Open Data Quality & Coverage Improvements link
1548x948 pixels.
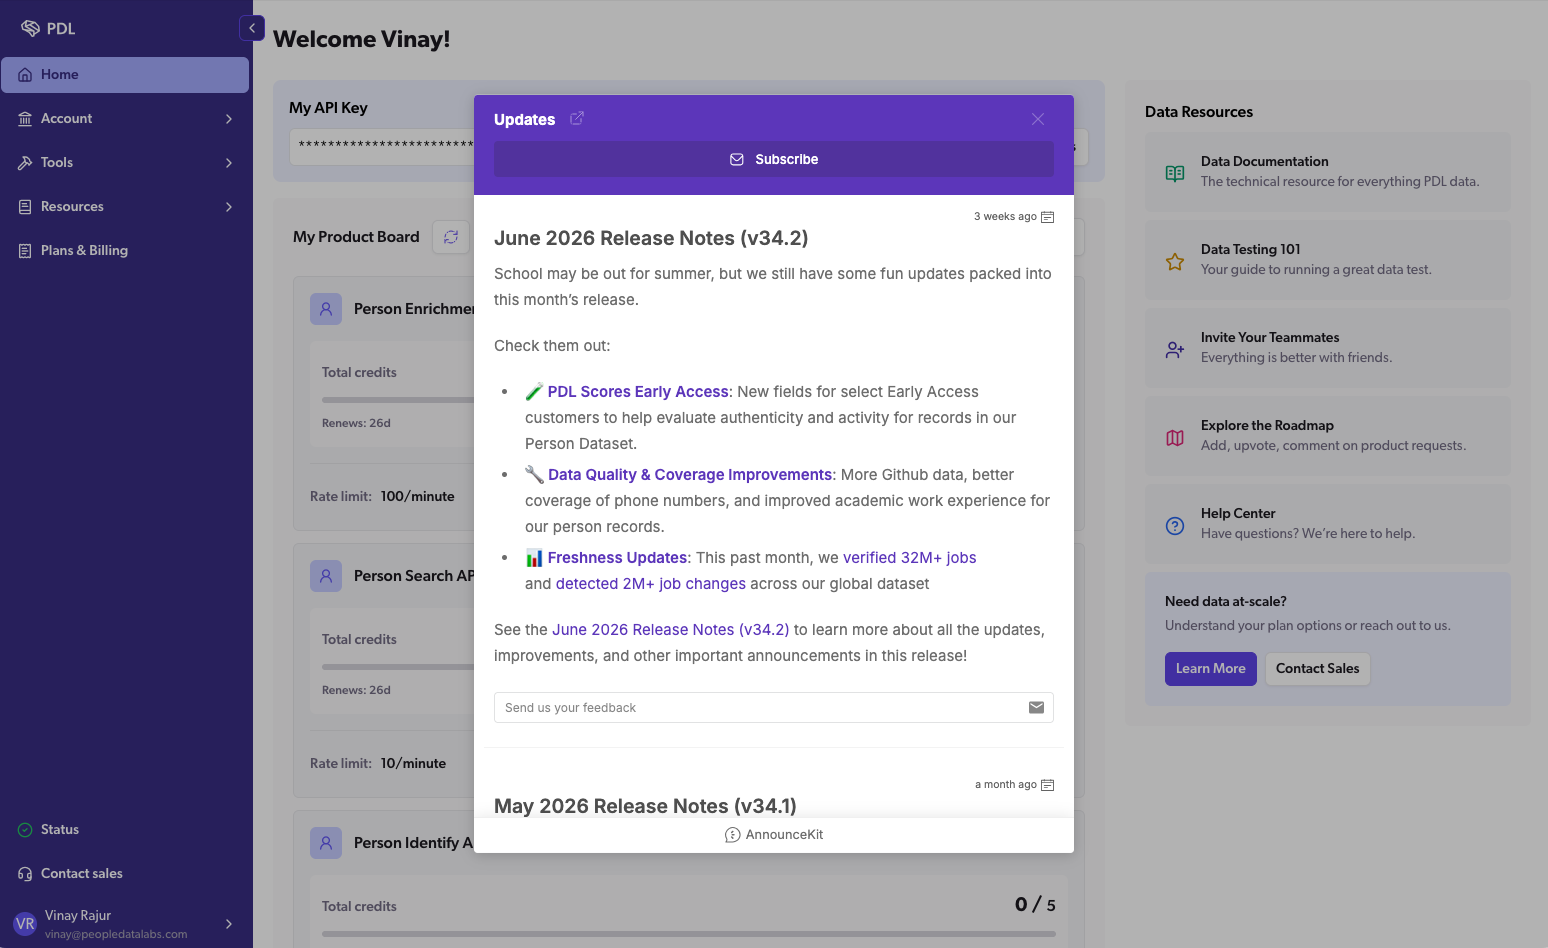[x=690, y=475]
